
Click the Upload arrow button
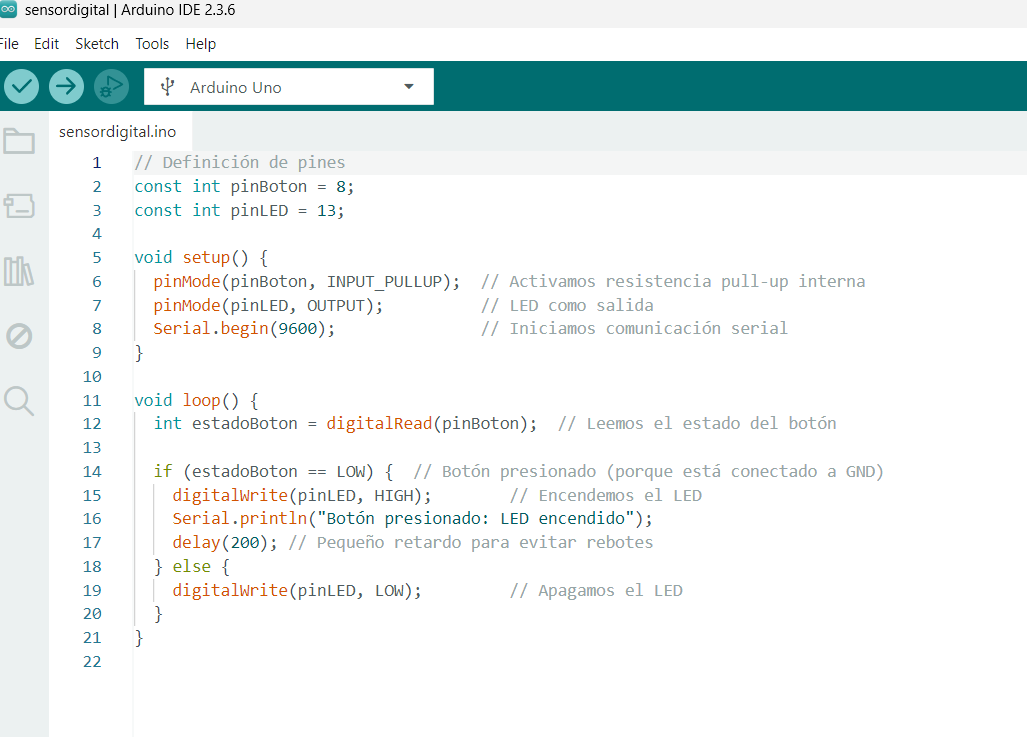[x=67, y=87]
